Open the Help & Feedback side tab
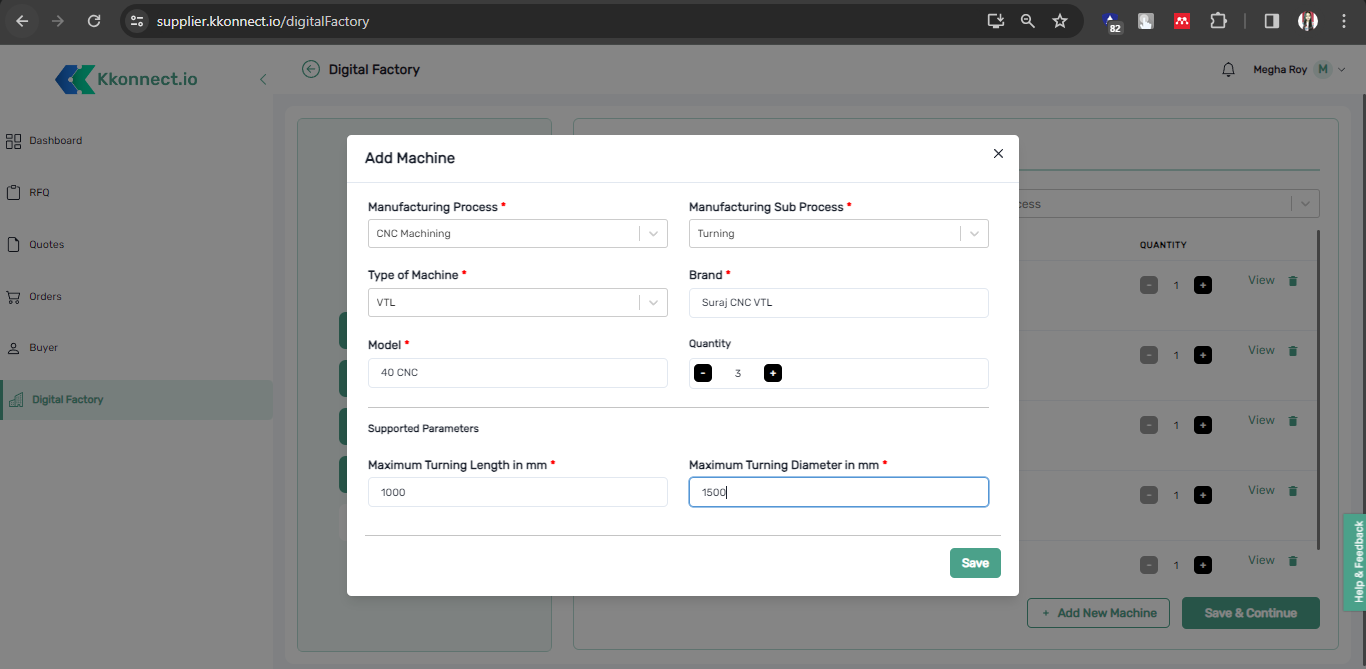The image size is (1366, 669). coord(1357,561)
